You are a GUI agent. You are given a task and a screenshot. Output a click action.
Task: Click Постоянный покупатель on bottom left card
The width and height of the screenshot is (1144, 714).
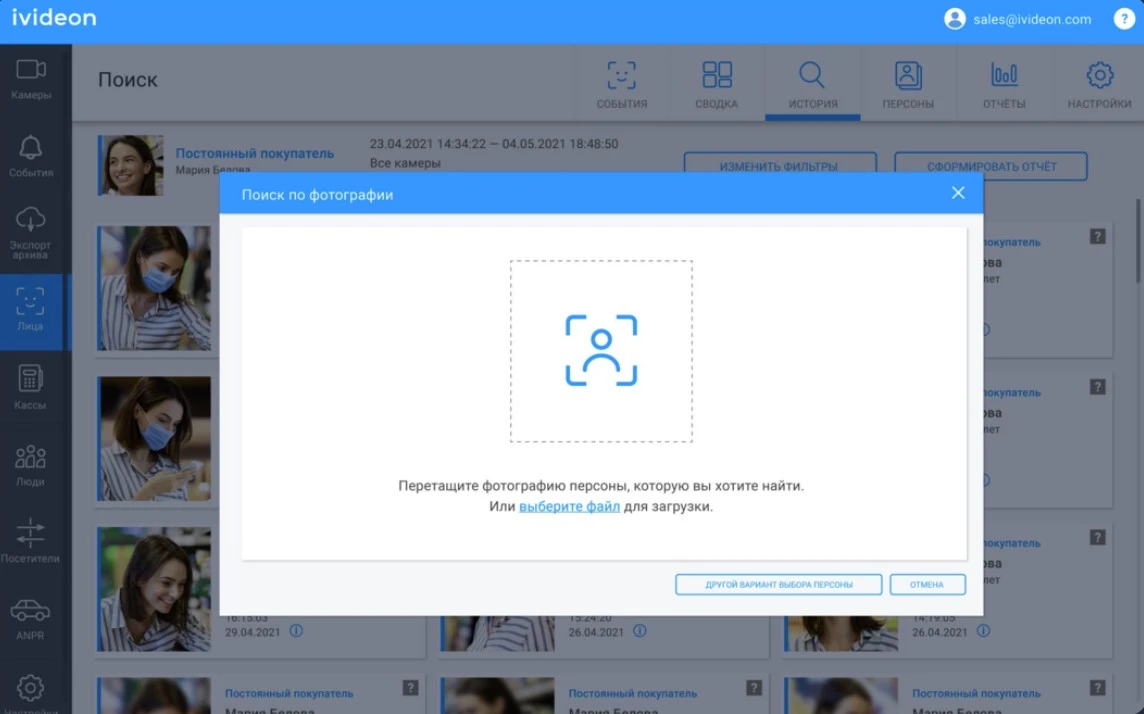[289, 694]
